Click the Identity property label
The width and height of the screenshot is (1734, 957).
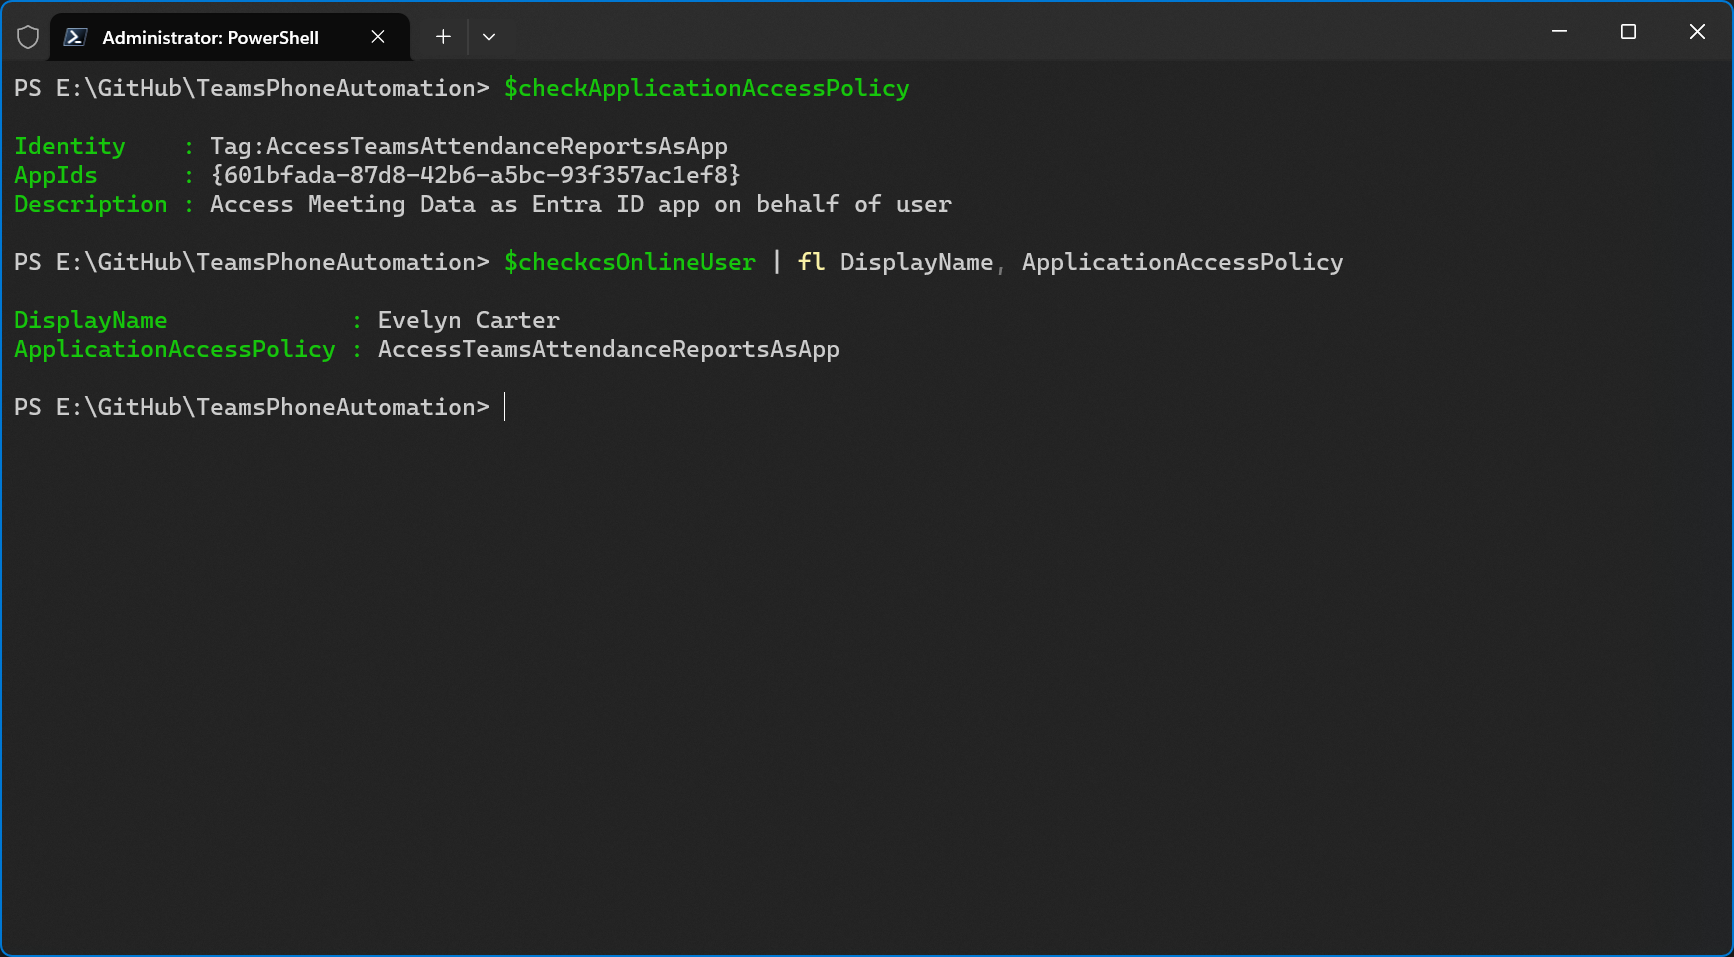(x=70, y=146)
